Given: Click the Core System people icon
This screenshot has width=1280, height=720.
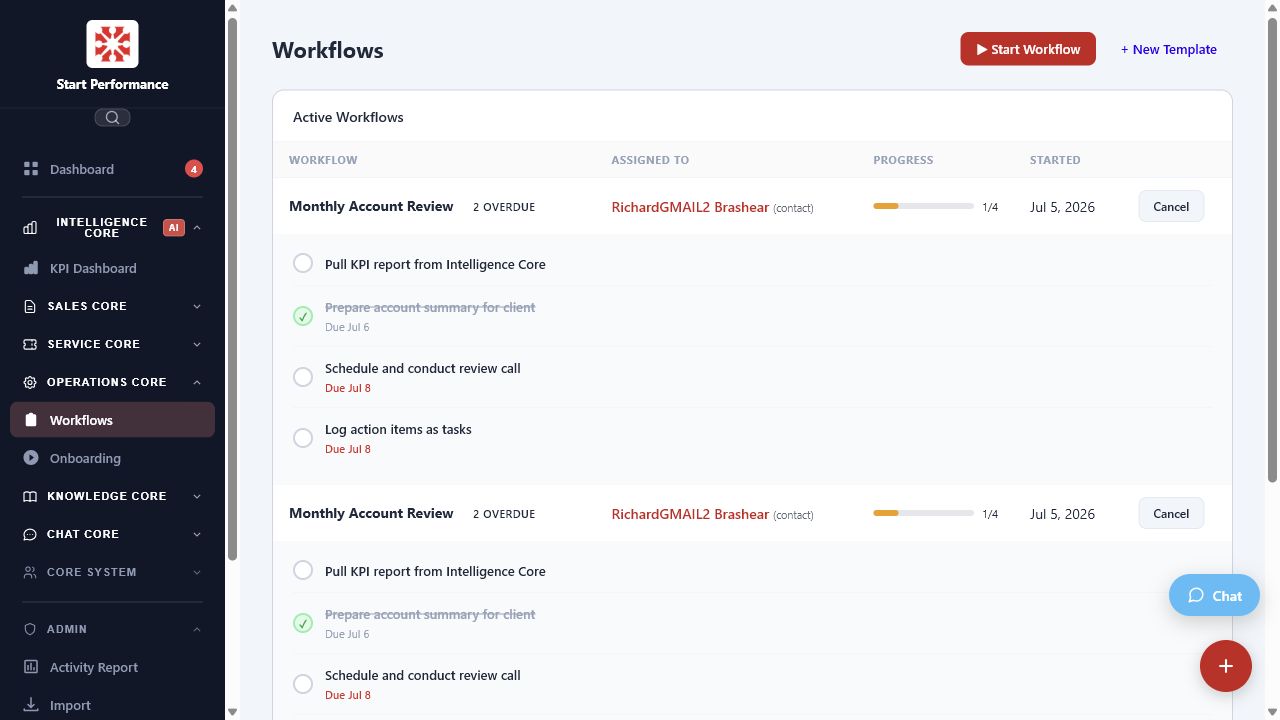Looking at the screenshot, I should click(x=29, y=572).
